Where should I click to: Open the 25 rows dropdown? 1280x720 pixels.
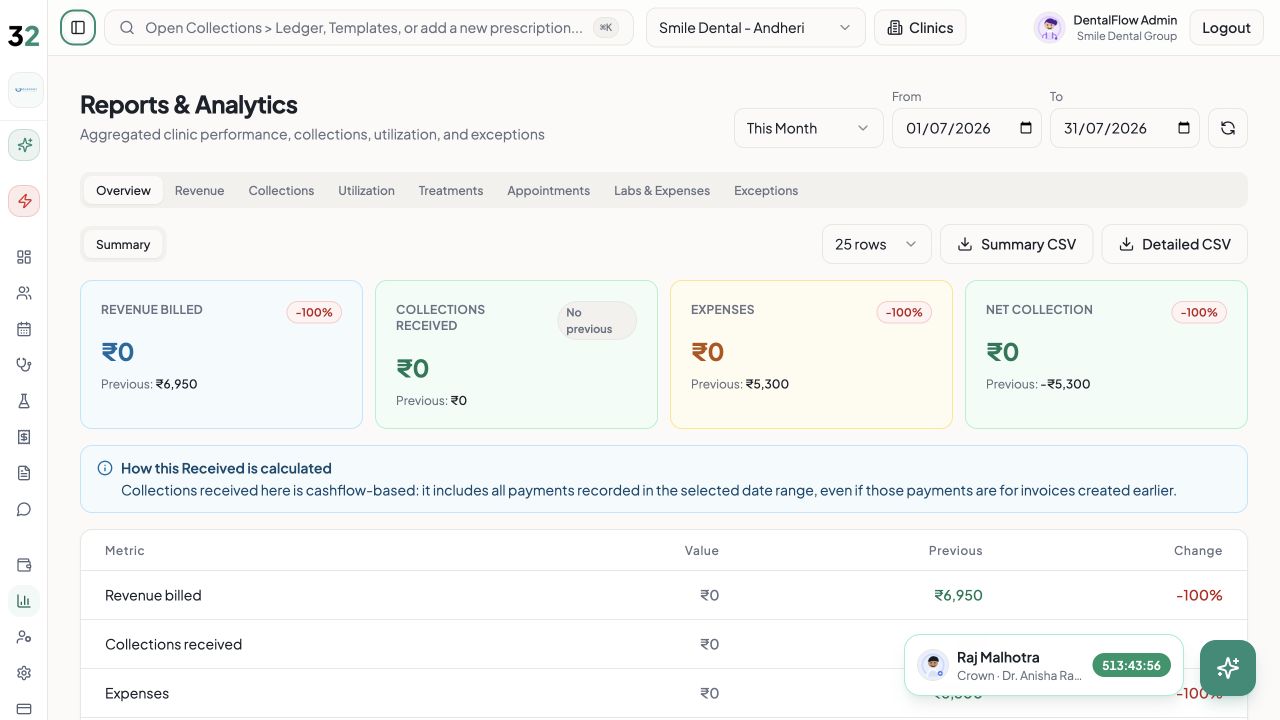click(x=877, y=244)
